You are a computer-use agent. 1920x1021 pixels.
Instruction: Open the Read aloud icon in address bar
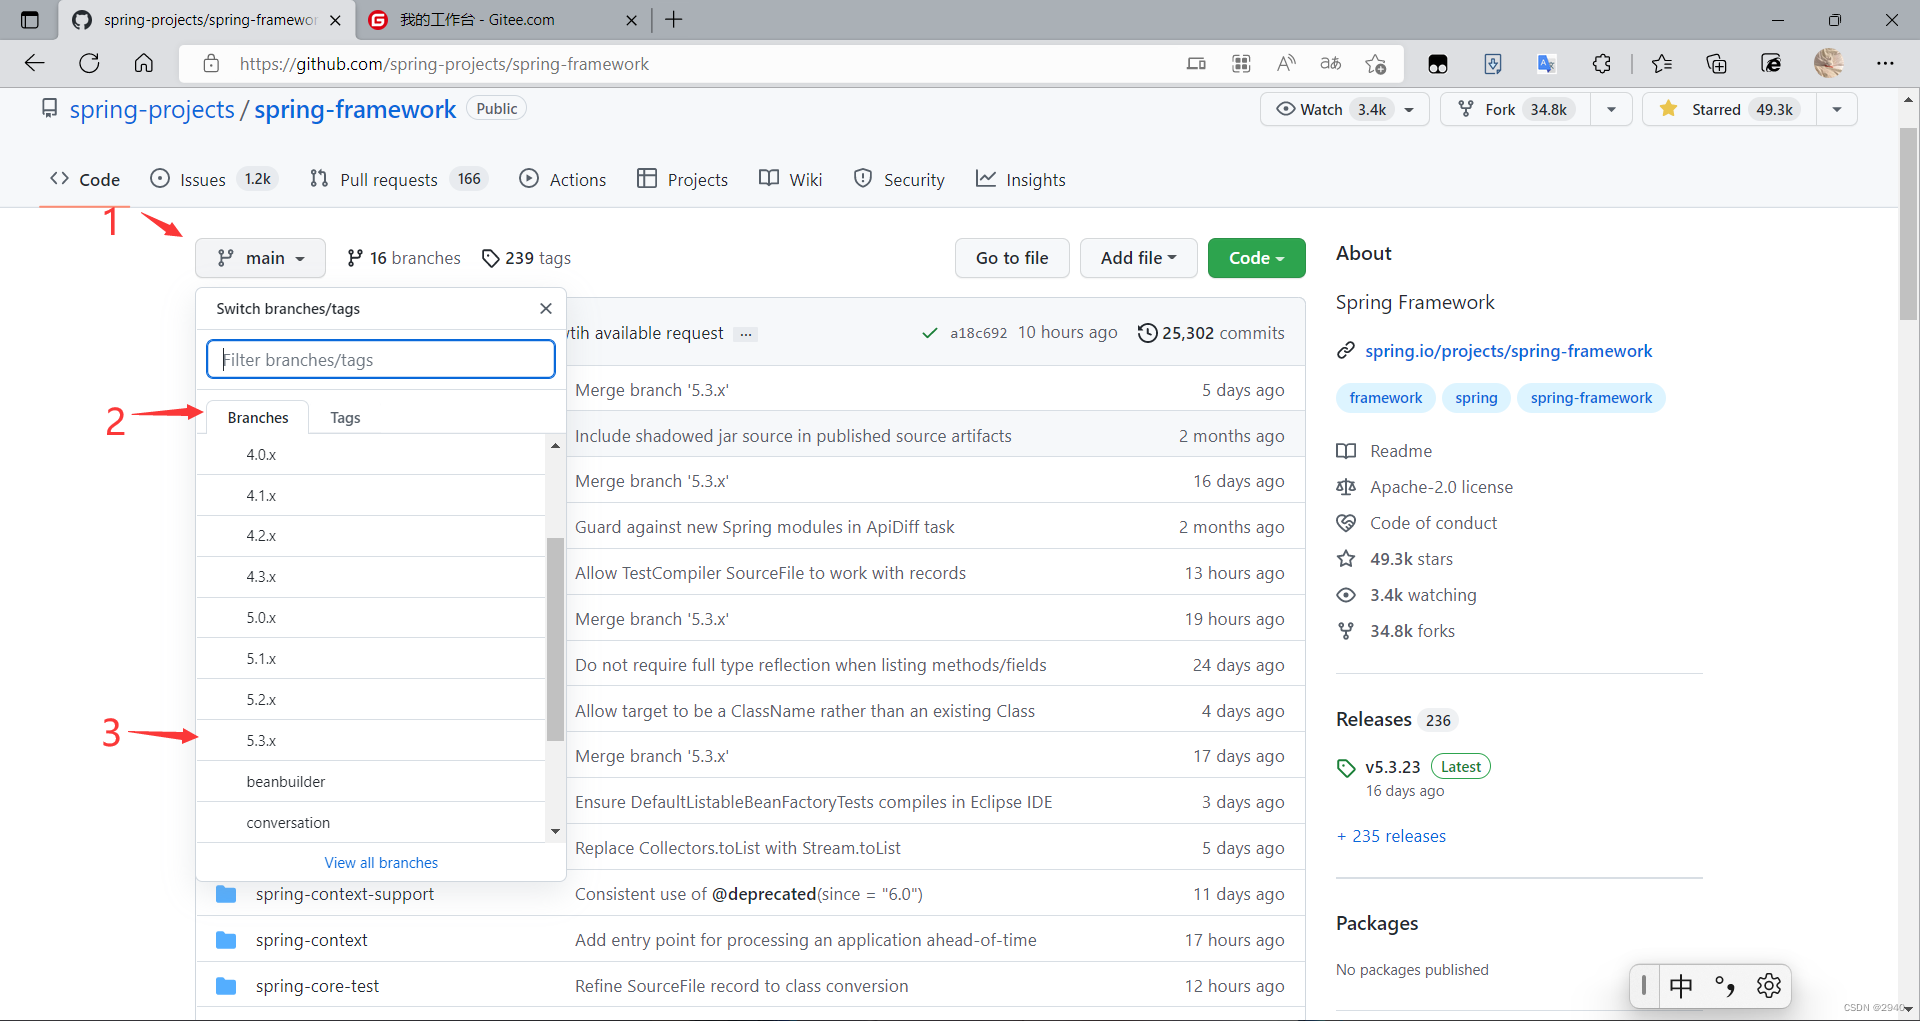[1286, 64]
